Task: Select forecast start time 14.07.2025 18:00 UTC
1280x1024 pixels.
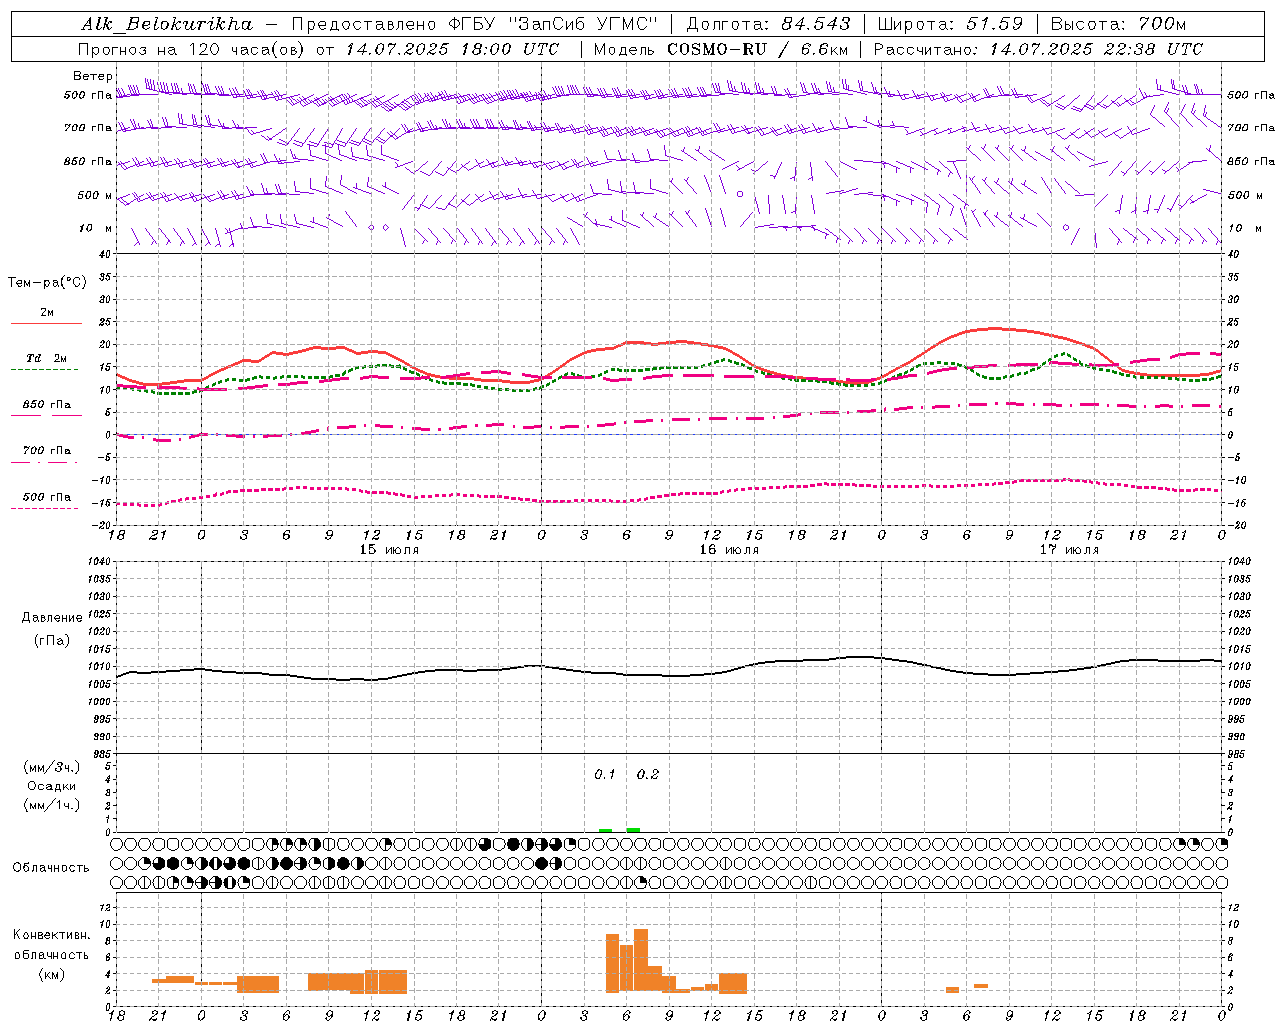Action: (x=452, y=49)
